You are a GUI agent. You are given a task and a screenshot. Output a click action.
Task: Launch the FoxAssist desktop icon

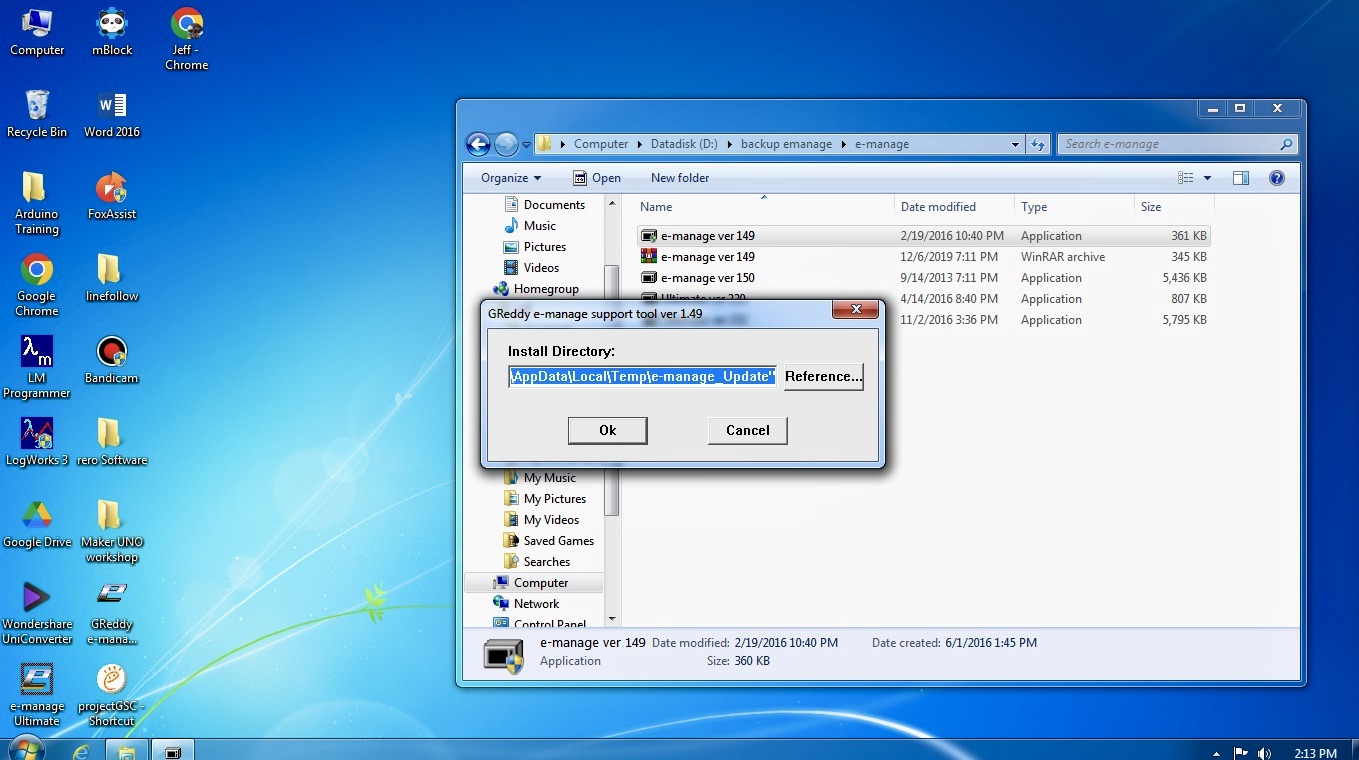pyautogui.click(x=112, y=196)
